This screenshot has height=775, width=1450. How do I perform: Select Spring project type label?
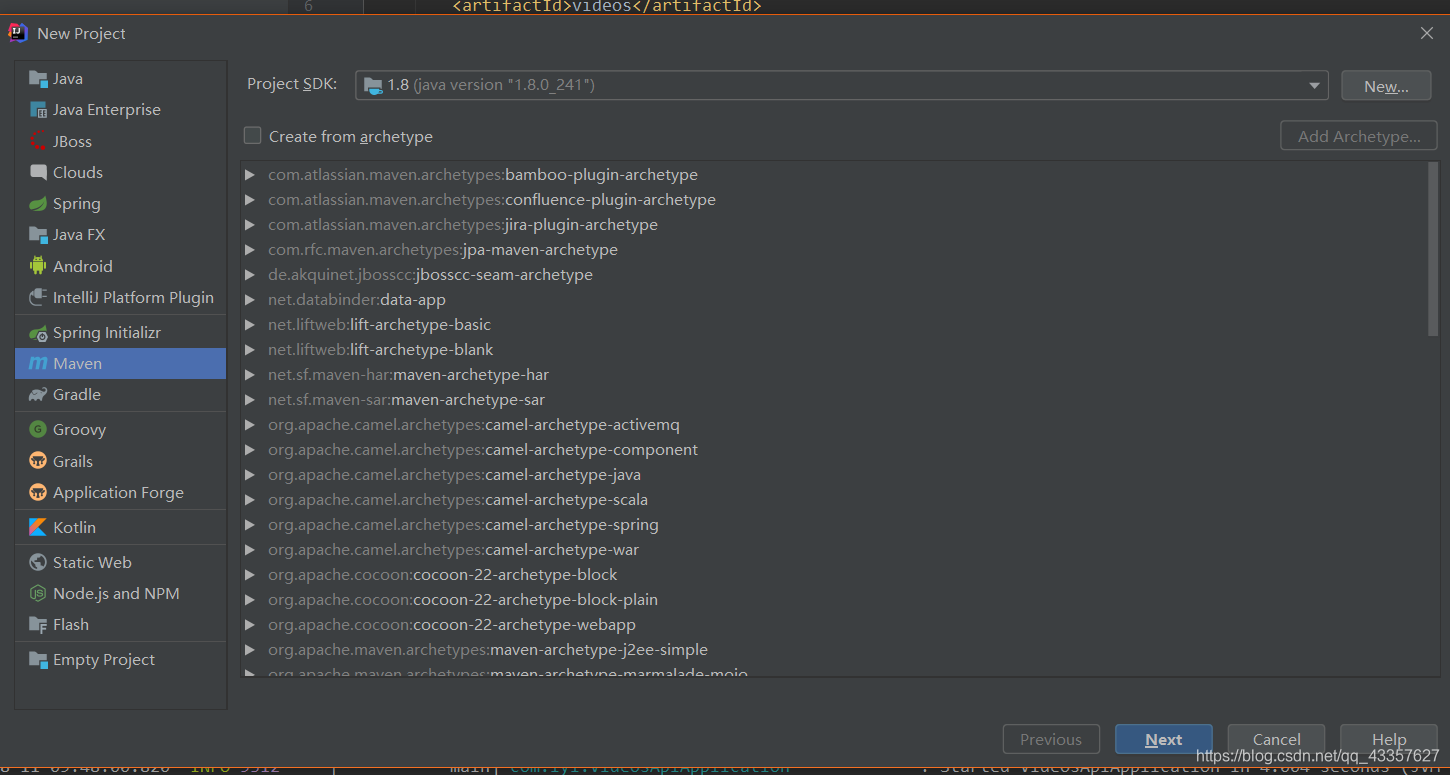77,204
